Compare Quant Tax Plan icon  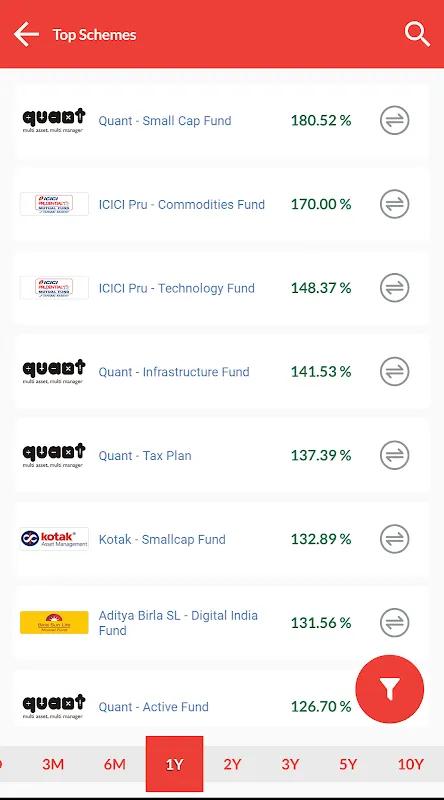[x=394, y=455]
